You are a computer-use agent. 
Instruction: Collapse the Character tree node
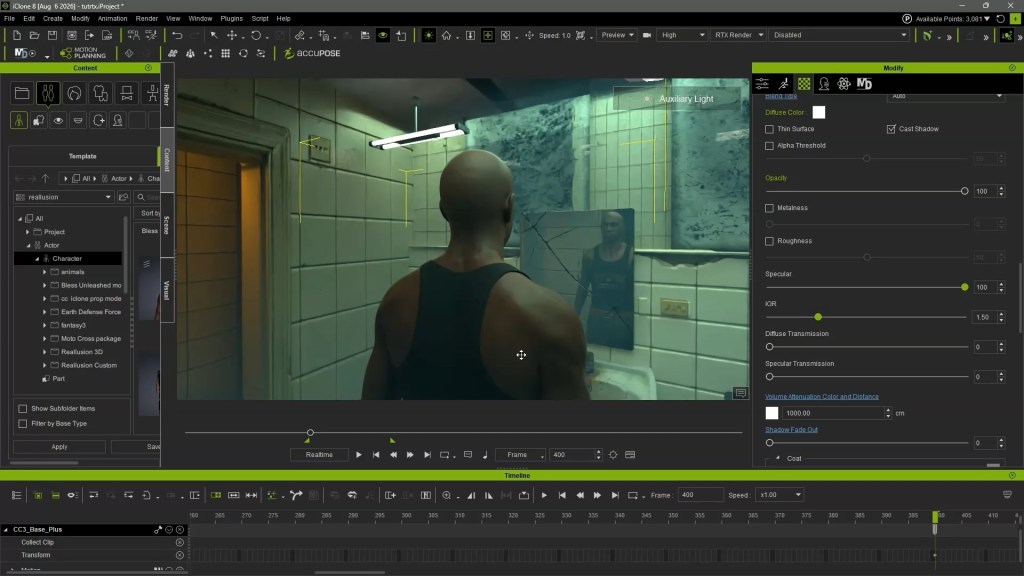(x=37, y=259)
